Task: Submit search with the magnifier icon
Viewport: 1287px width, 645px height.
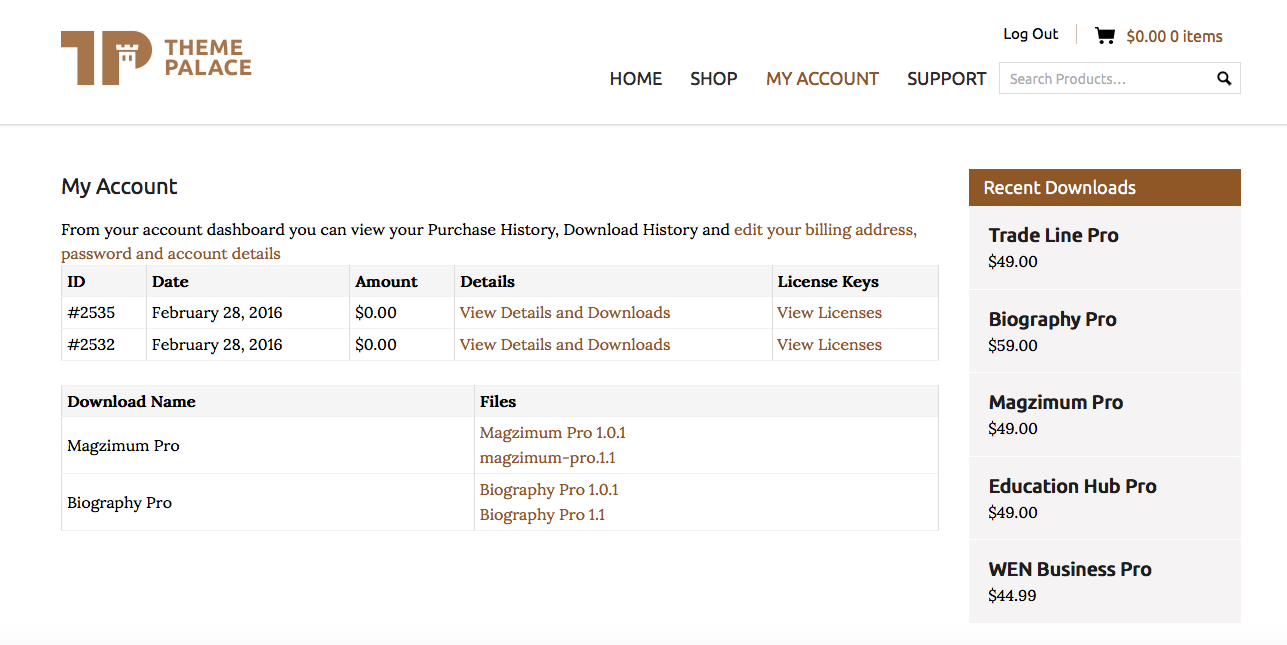Action: pyautogui.click(x=1224, y=79)
